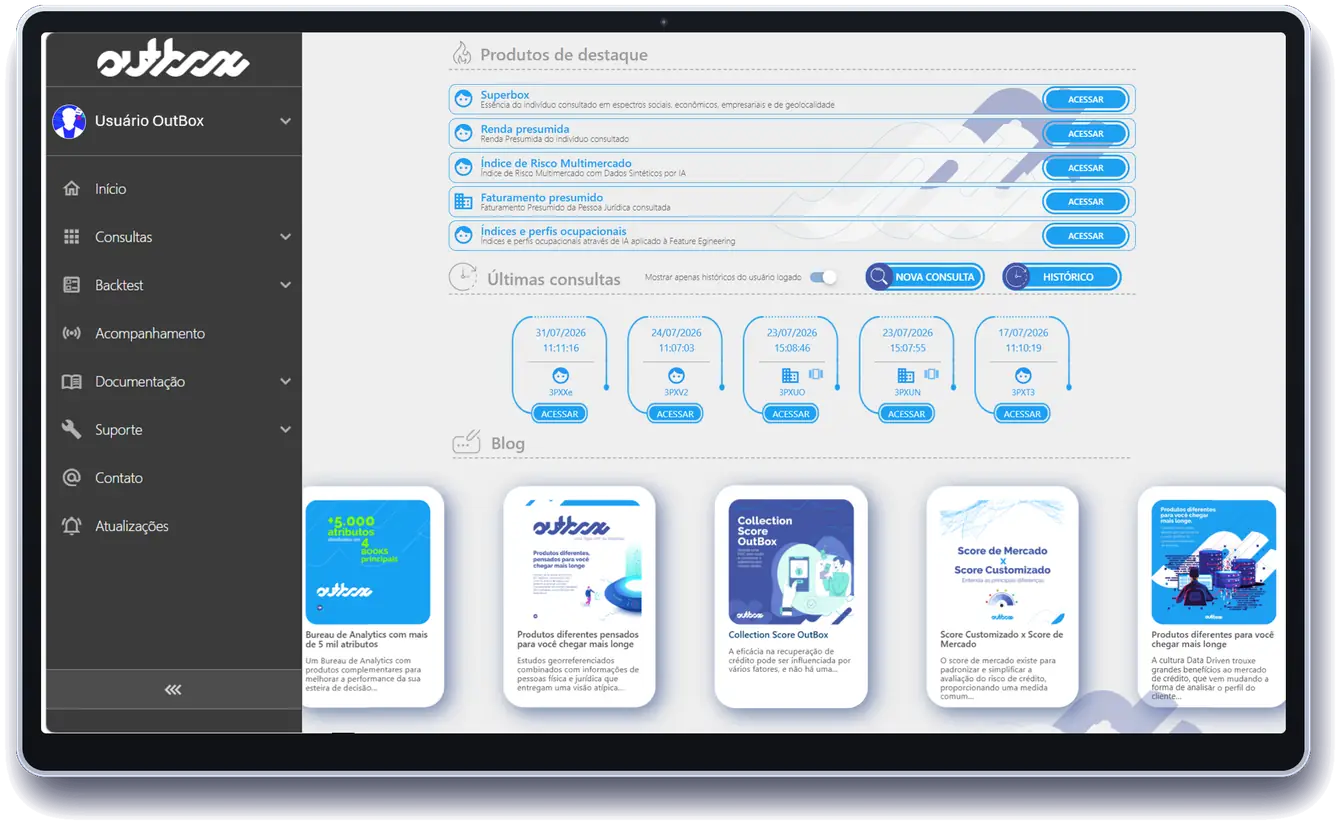1340x825 pixels.
Task: Expand the Documentação submenu chevron
Action: (x=285, y=381)
